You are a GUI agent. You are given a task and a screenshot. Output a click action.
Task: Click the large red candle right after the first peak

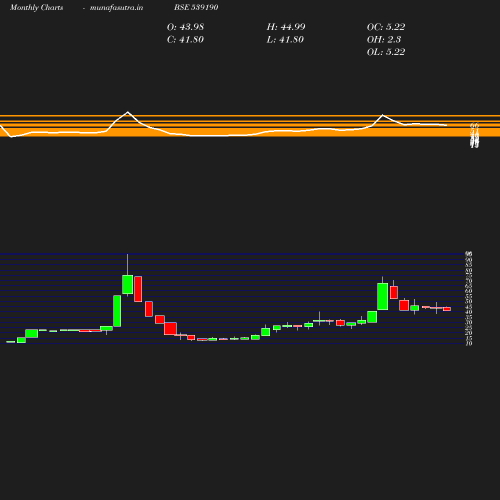[x=138, y=289]
